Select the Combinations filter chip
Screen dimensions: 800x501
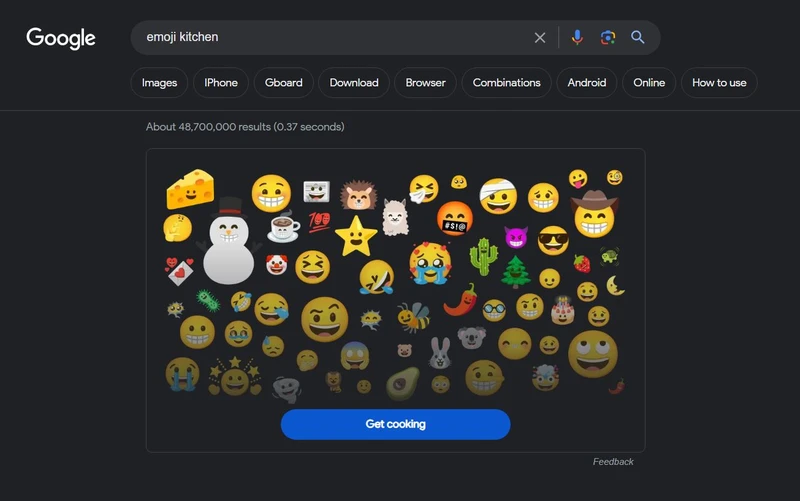tap(507, 83)
